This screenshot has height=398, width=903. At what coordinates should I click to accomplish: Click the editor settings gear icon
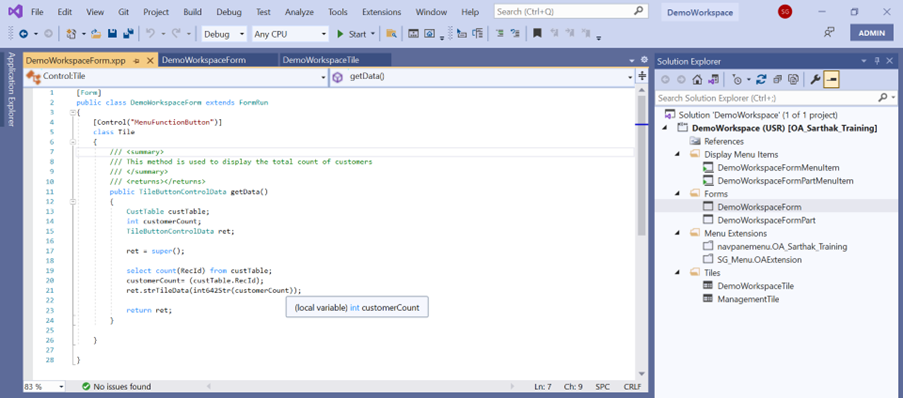(644, 60)
